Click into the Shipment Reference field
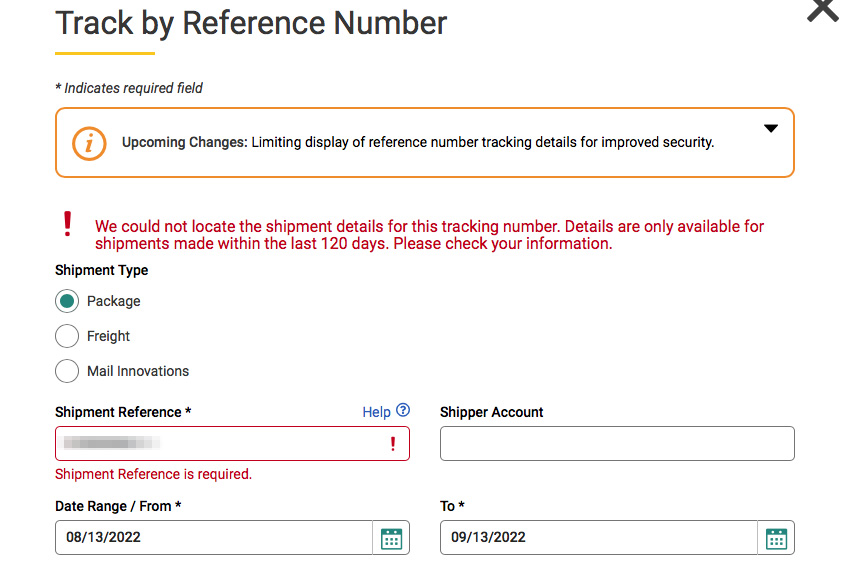The height and width of the screenshot is (572, 862). click(220, 444)
